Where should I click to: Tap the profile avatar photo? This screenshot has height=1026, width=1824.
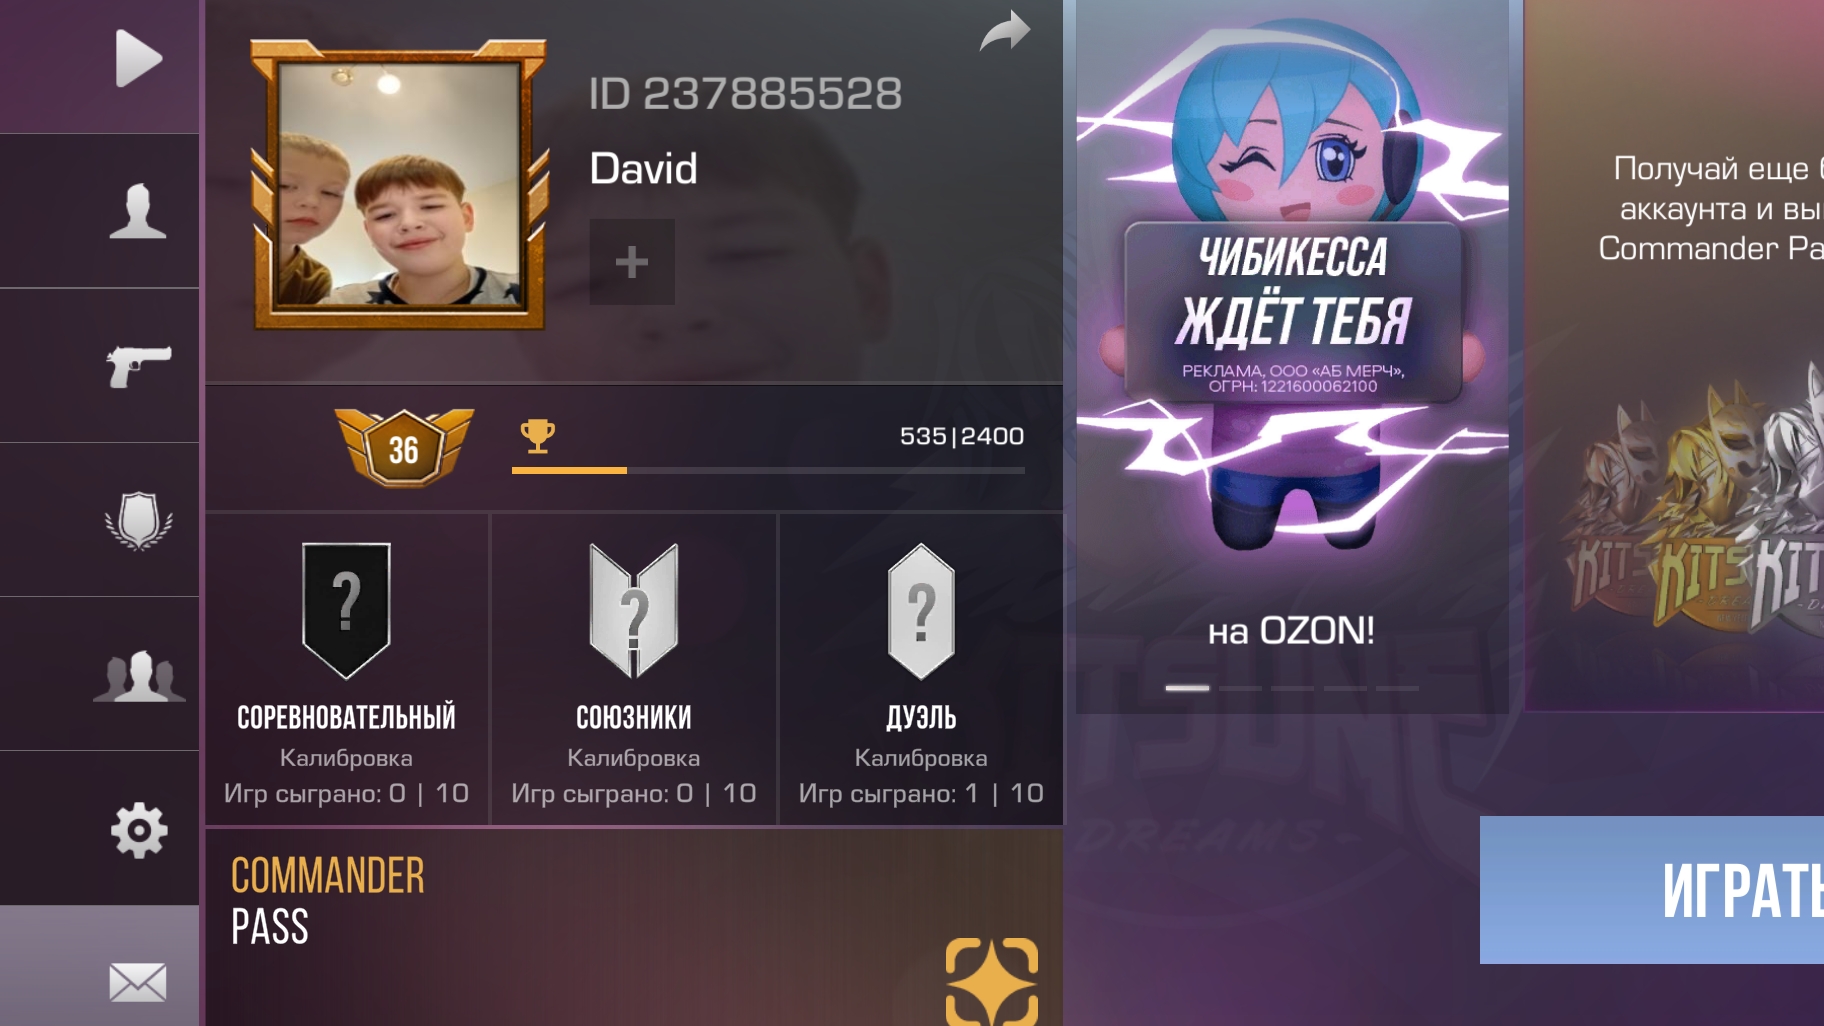[399, 185]
